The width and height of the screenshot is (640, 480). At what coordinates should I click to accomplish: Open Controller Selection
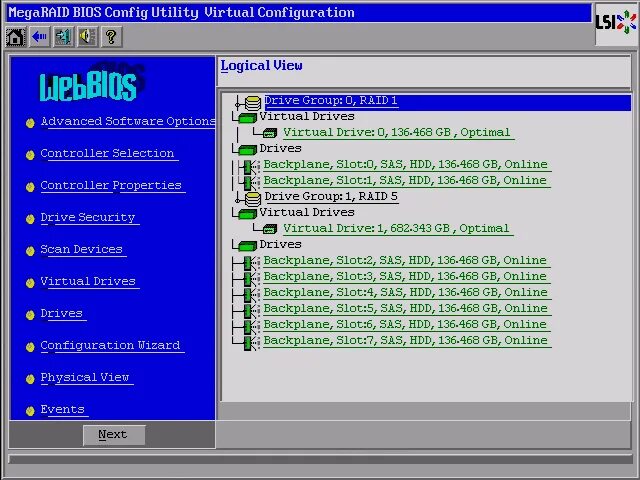tap(107, 153)
